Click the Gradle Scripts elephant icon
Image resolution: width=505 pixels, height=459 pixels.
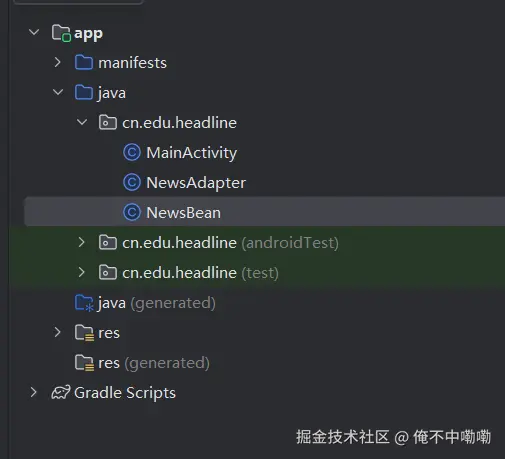pos(61,392)
